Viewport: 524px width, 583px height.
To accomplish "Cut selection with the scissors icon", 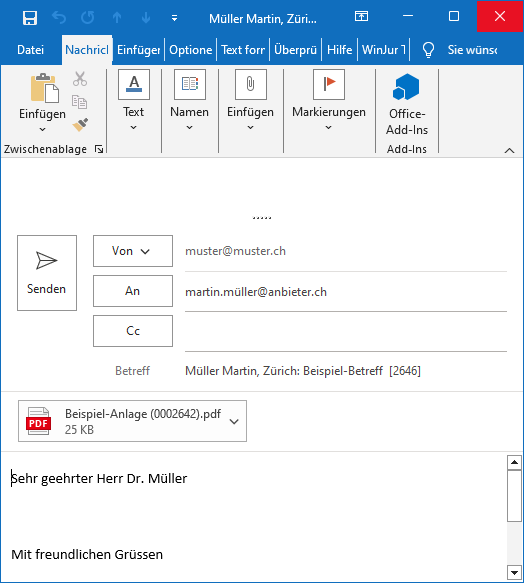I will click(80, 79).
